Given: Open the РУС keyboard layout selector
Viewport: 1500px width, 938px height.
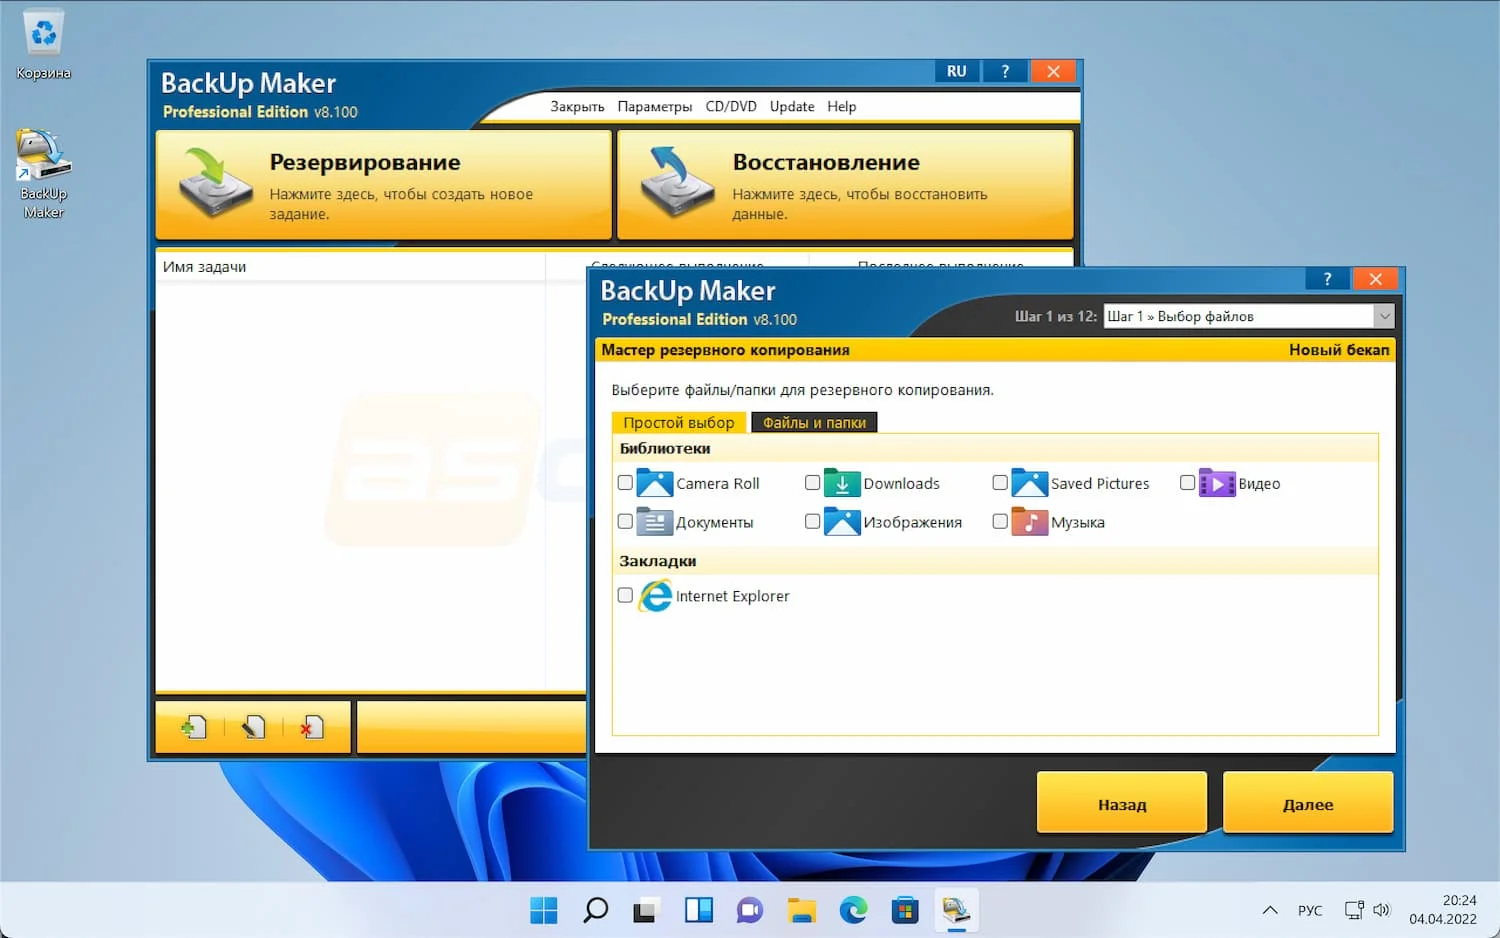Looking at the screenshot, I should click(1310, 910).
